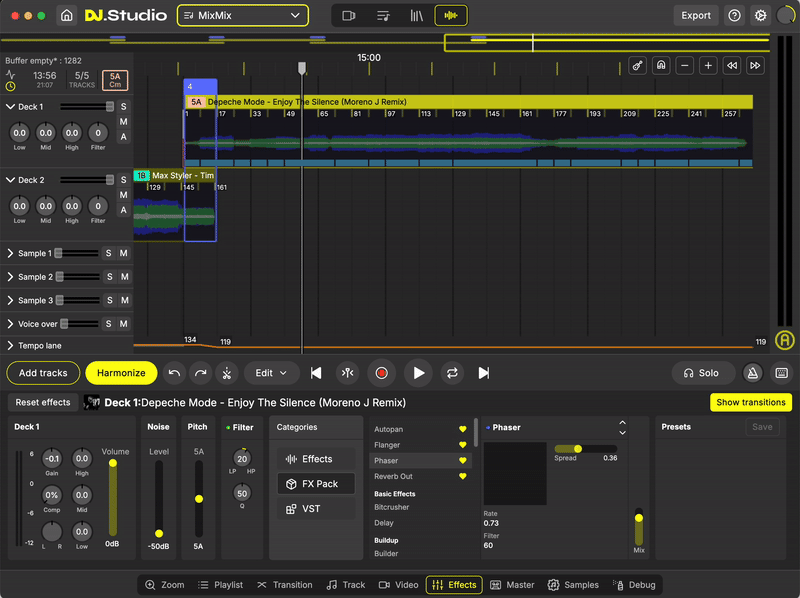The image size is (800, 598).
Task: Click the metronome icon next to Solo
Action: tap(753, 373)
